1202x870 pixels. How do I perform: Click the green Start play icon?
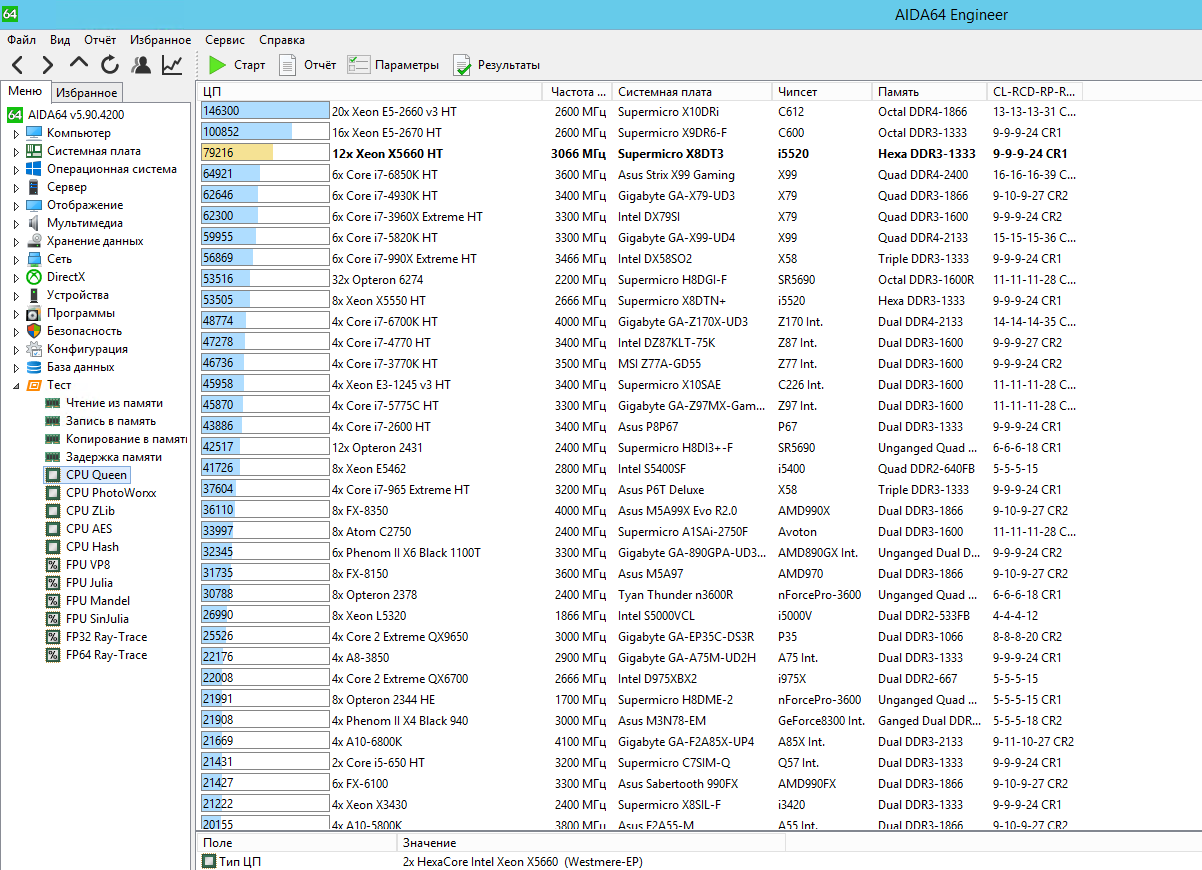point(218,65)
